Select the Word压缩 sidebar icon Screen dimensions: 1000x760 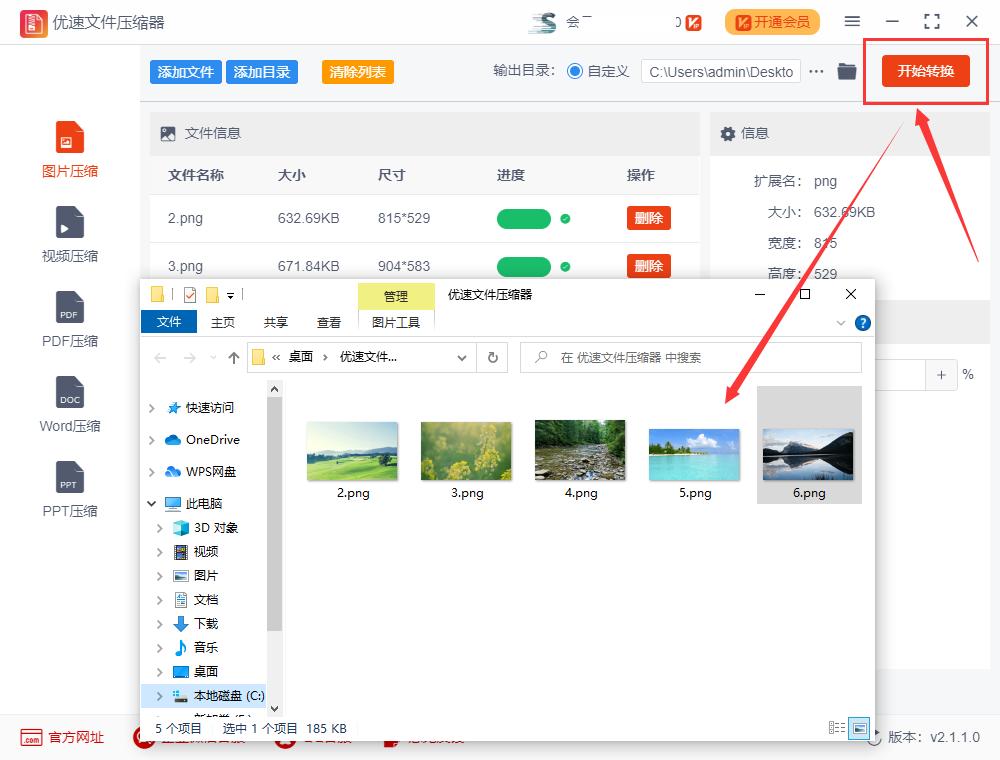click(69, 403)
